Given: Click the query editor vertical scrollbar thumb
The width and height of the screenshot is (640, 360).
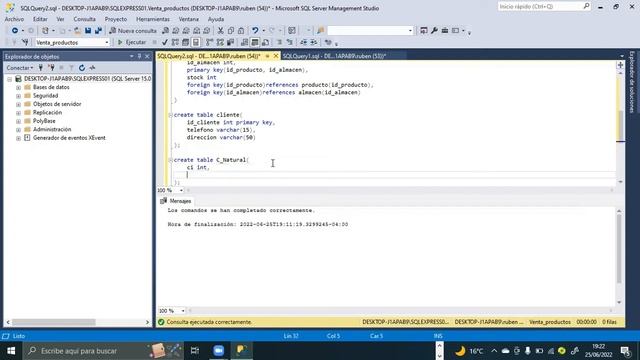Looking at the screenshot, I should [620, 126].
